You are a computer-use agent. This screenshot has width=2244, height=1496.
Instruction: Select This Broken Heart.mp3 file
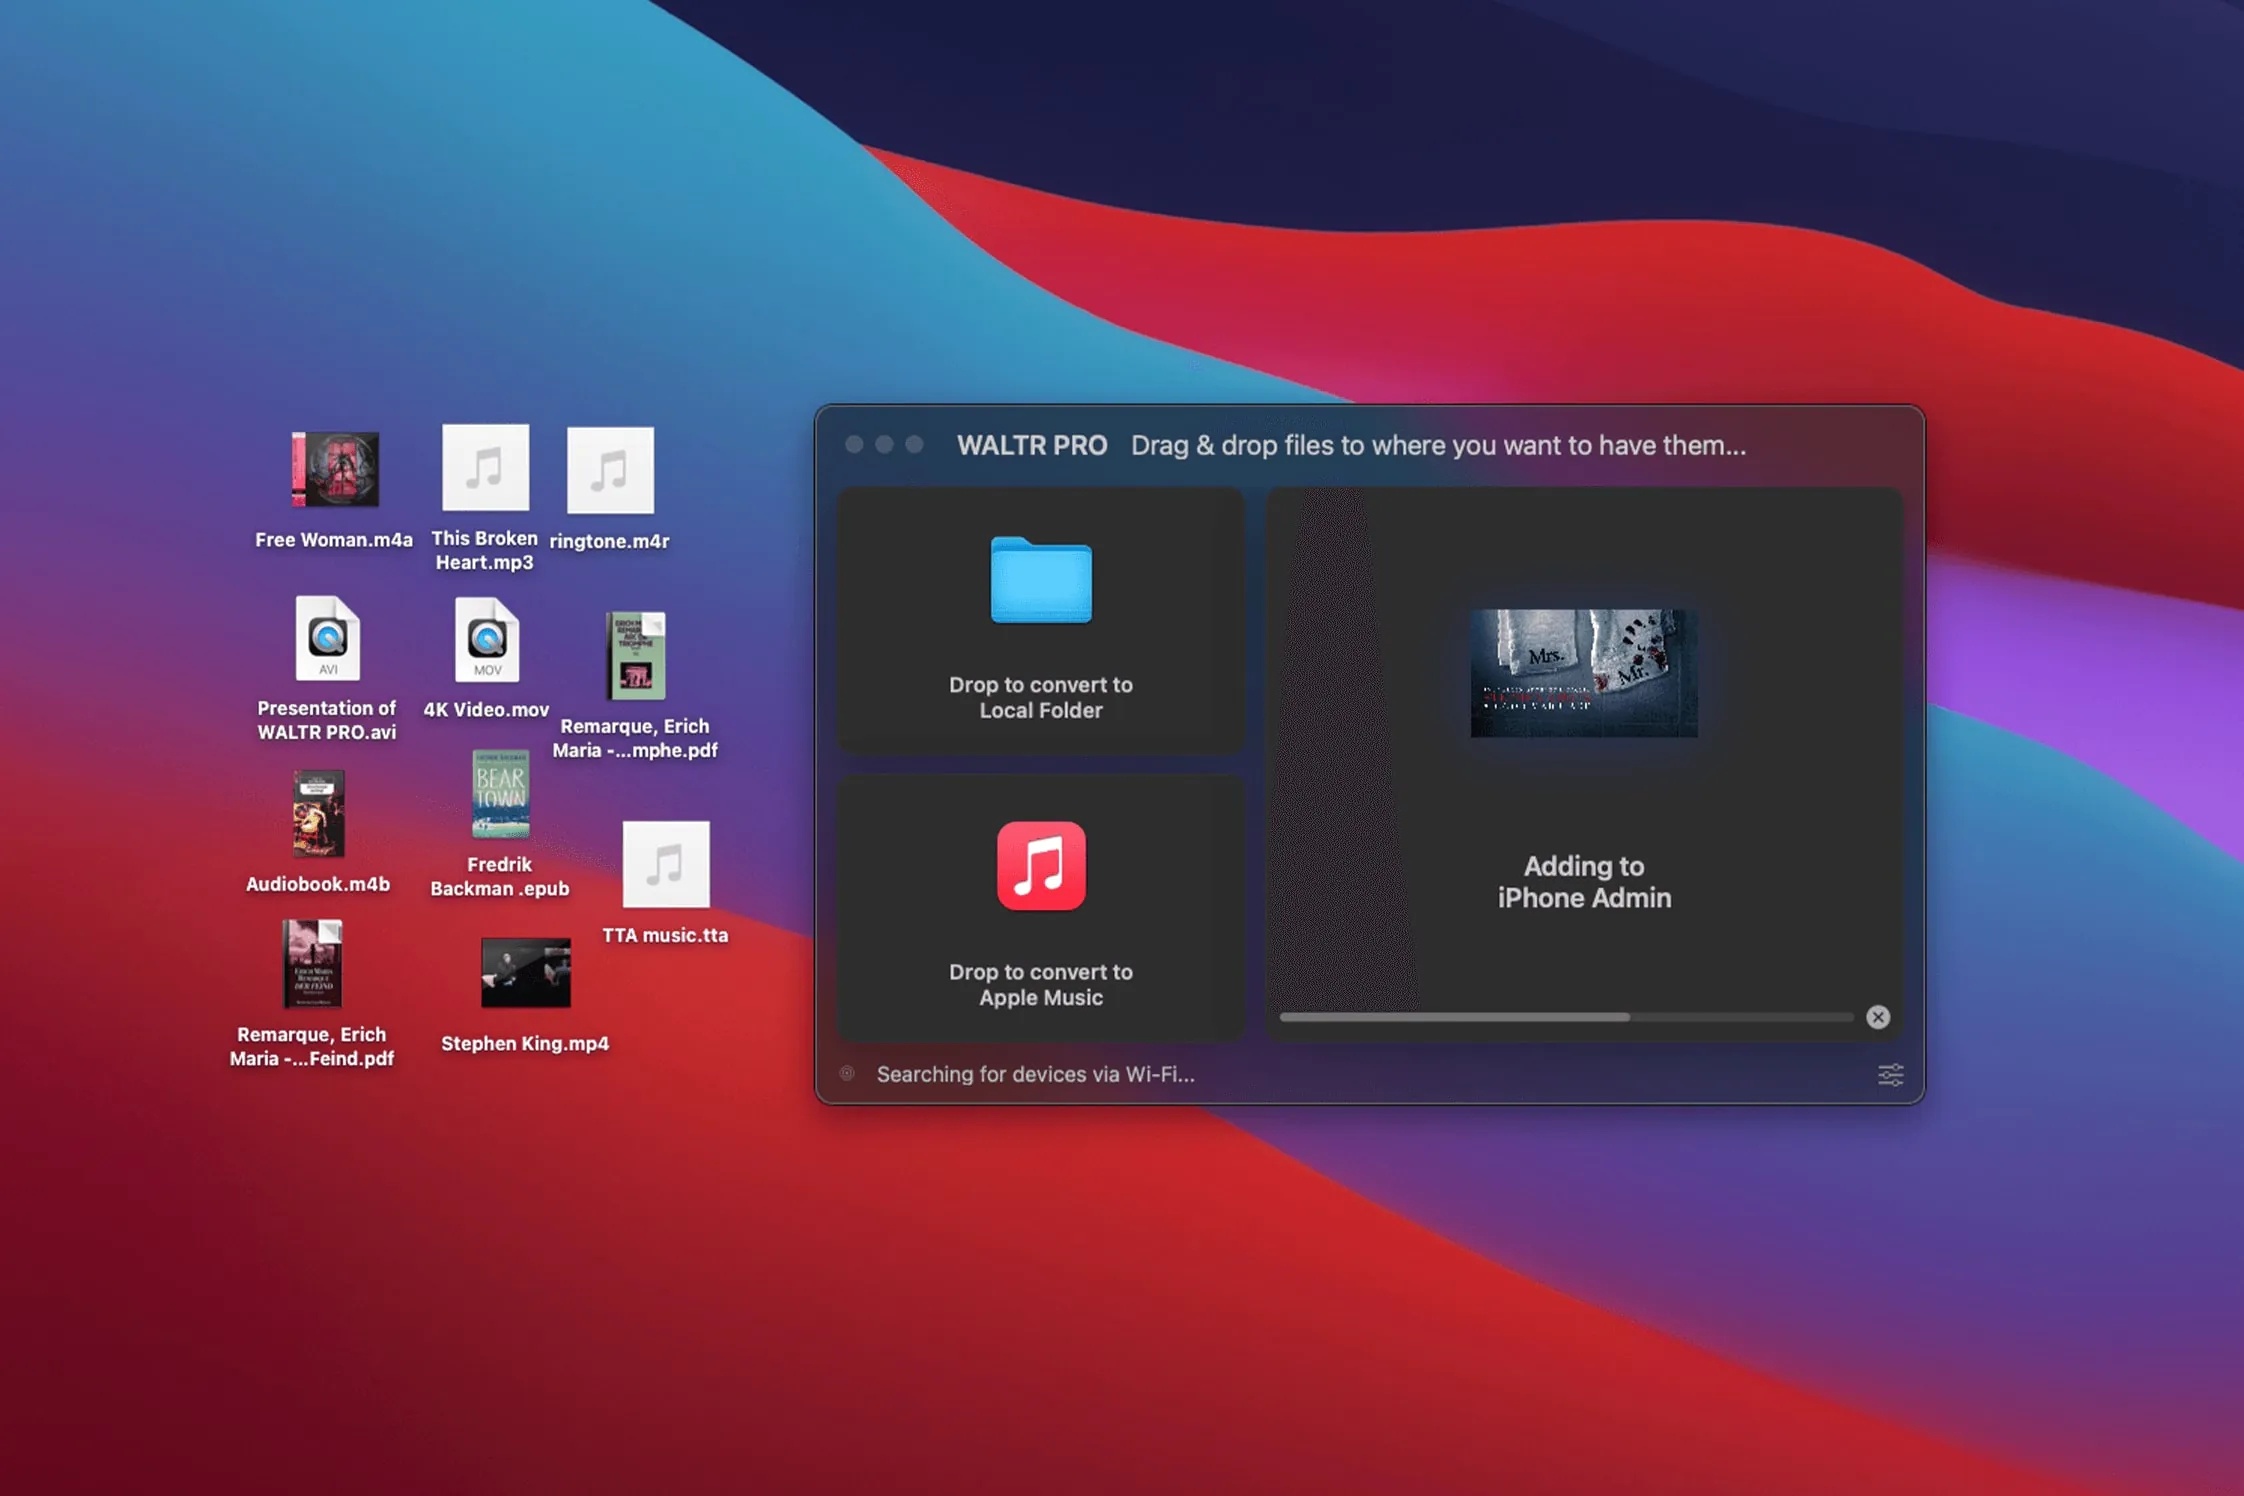(x=485, y=468)
